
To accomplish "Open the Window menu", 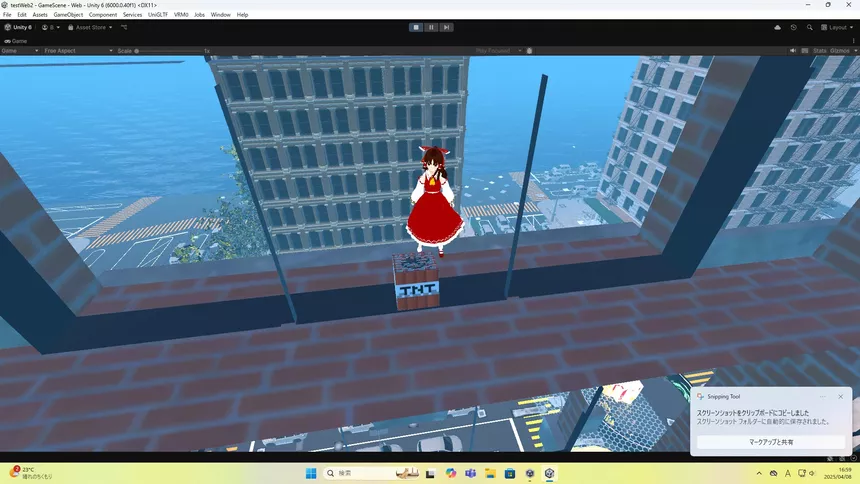I will point(220,15).
